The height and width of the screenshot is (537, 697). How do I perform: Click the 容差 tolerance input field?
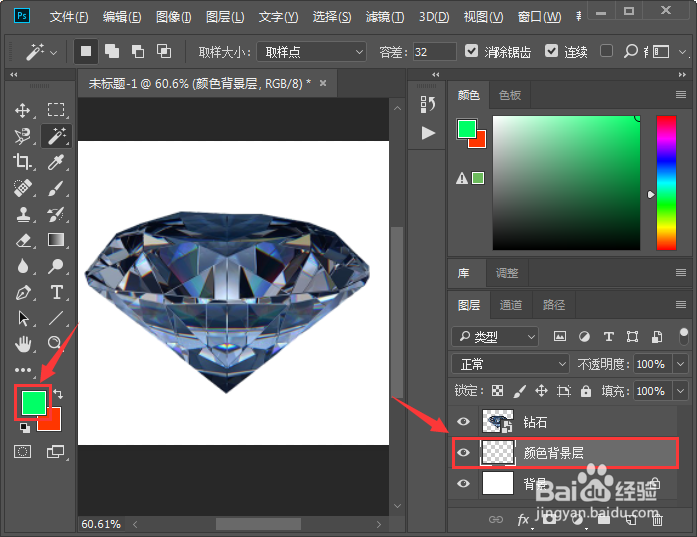435,52
